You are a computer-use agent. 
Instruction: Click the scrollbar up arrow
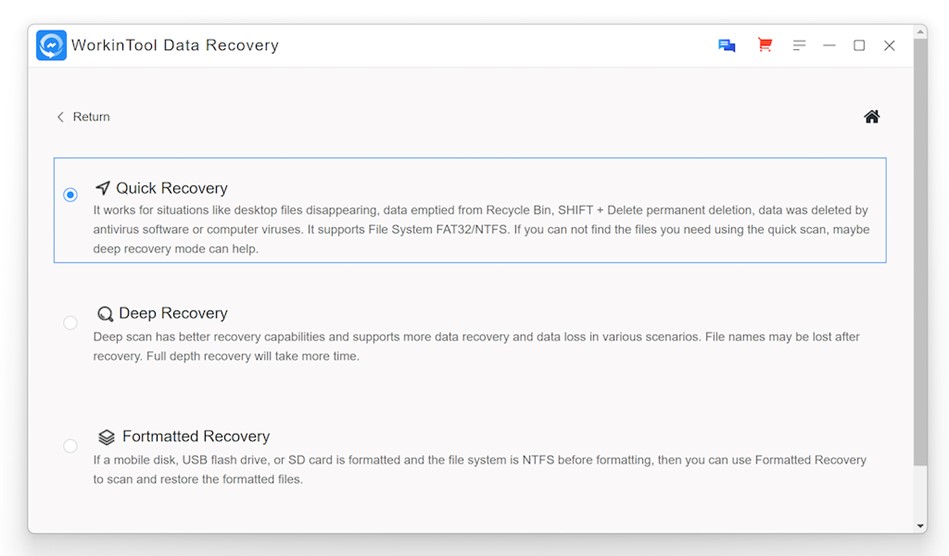point(921,30)
